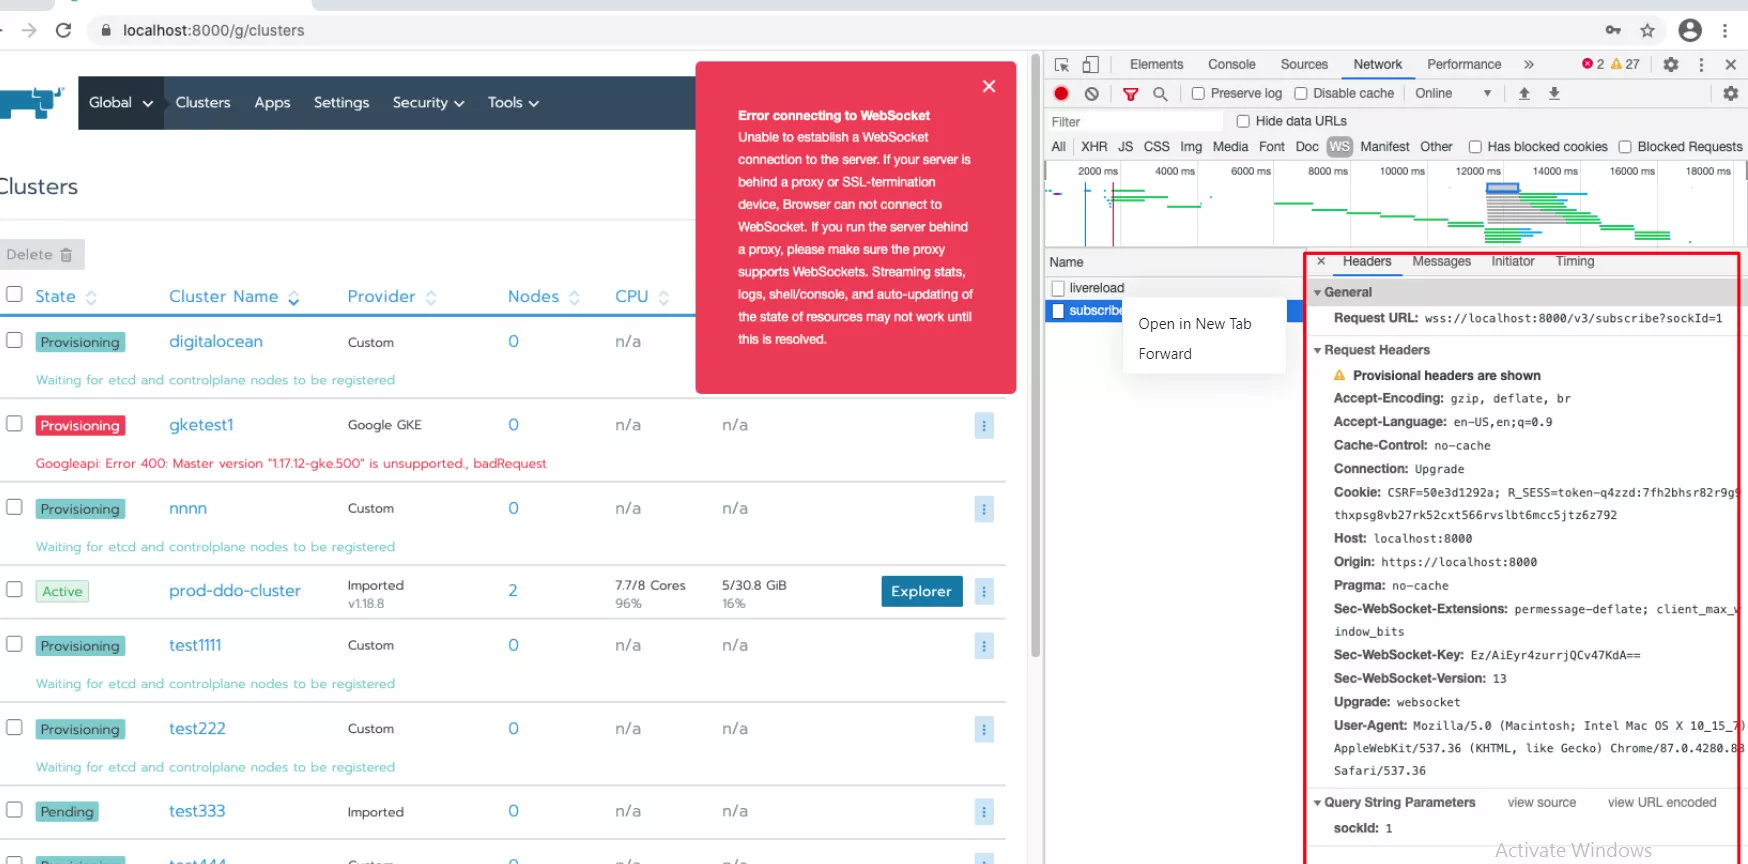Check the test333 cluster row
Image resolution: width=1748 pixels, height=864 pixels.
coord(14,809)
